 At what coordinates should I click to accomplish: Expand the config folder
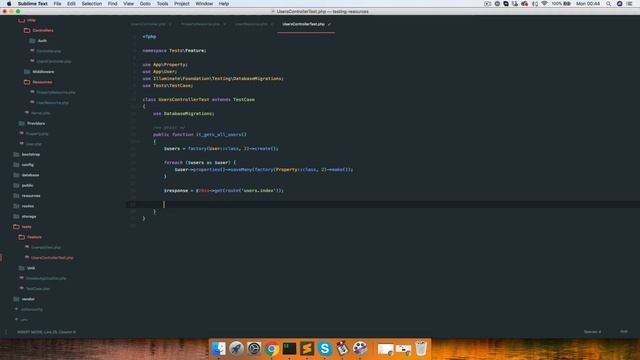click(27, 165)
